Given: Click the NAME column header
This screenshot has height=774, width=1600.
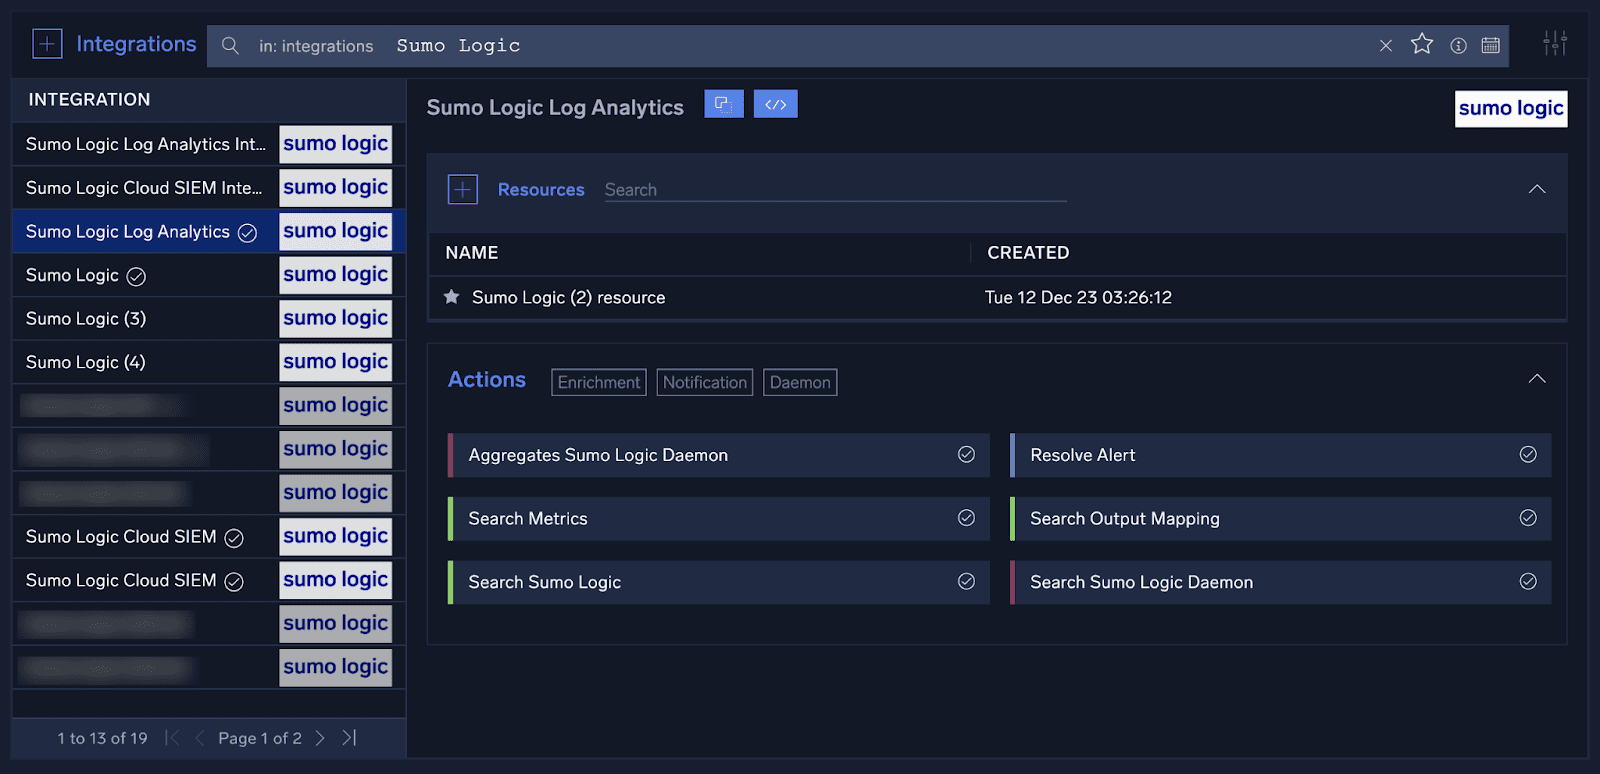Looking at the screenshot, I should pos(472,253).
